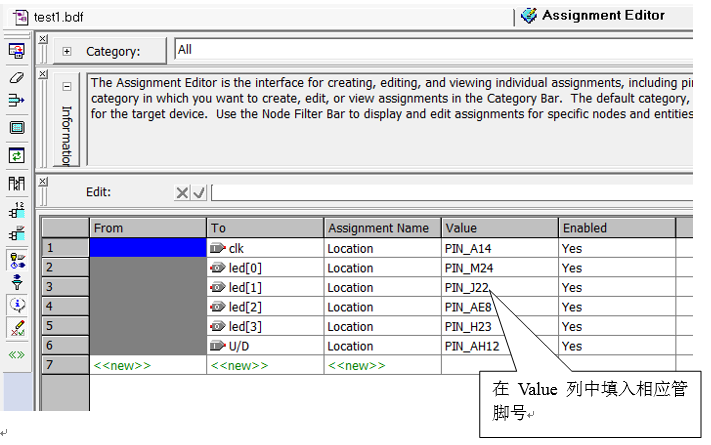Click the Edit bar text input field
Image resolution: width=711 pixels, height=445 pixels.
[x=450, y=192]
